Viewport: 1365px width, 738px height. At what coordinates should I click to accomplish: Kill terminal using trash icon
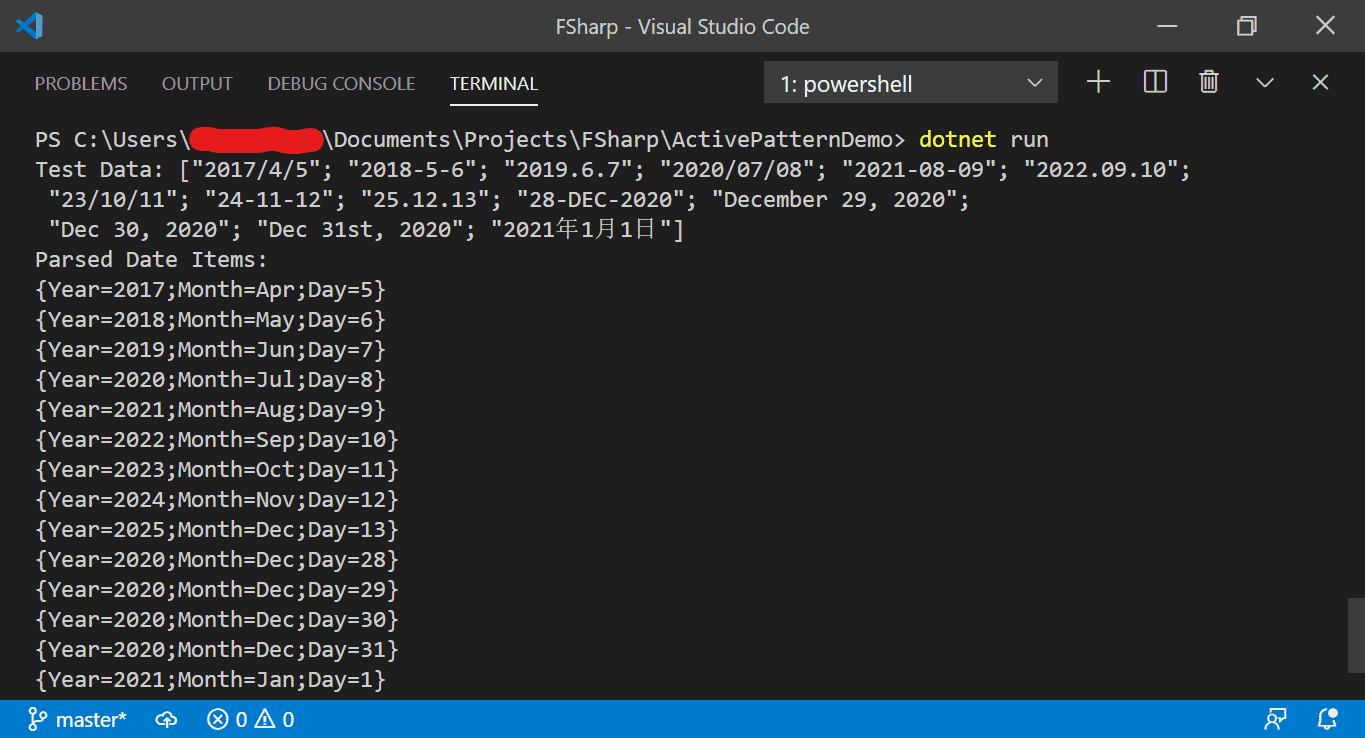[1209, 83]
